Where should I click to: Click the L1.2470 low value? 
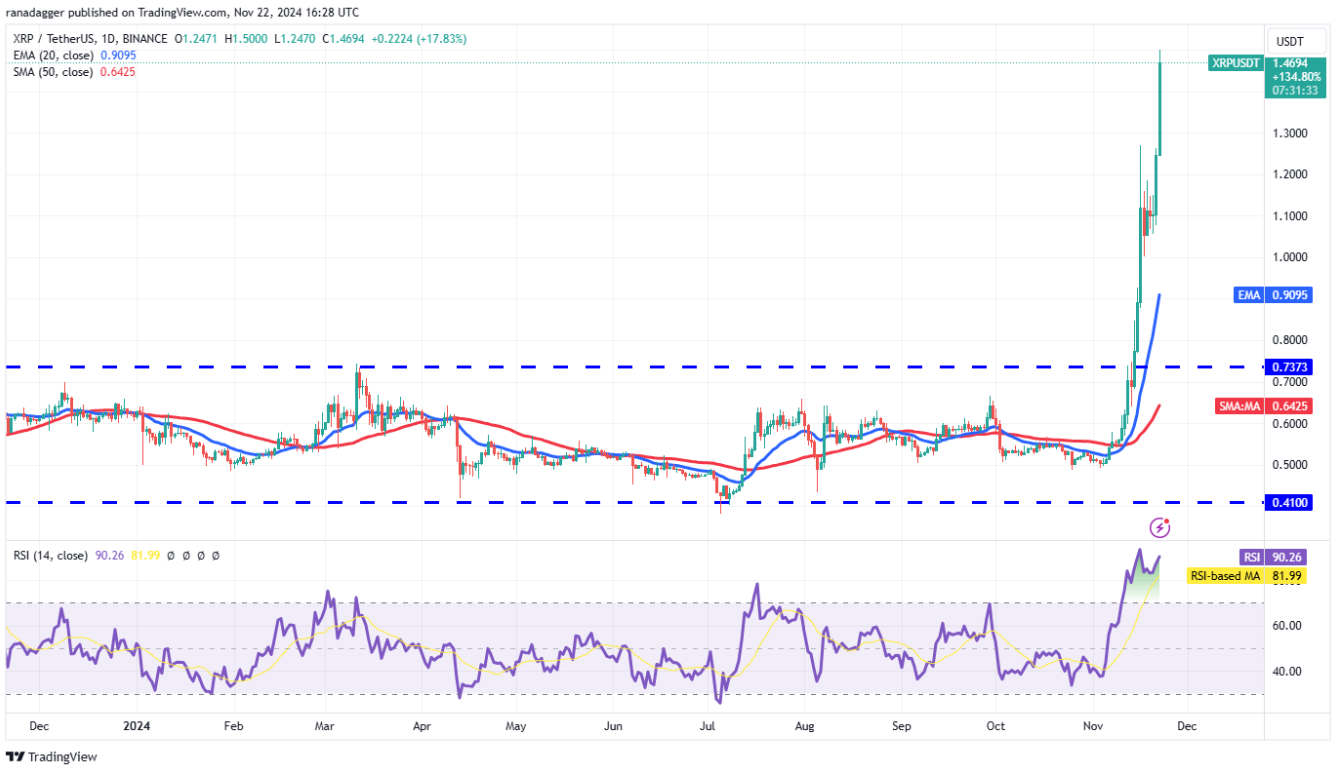point(294,39)
